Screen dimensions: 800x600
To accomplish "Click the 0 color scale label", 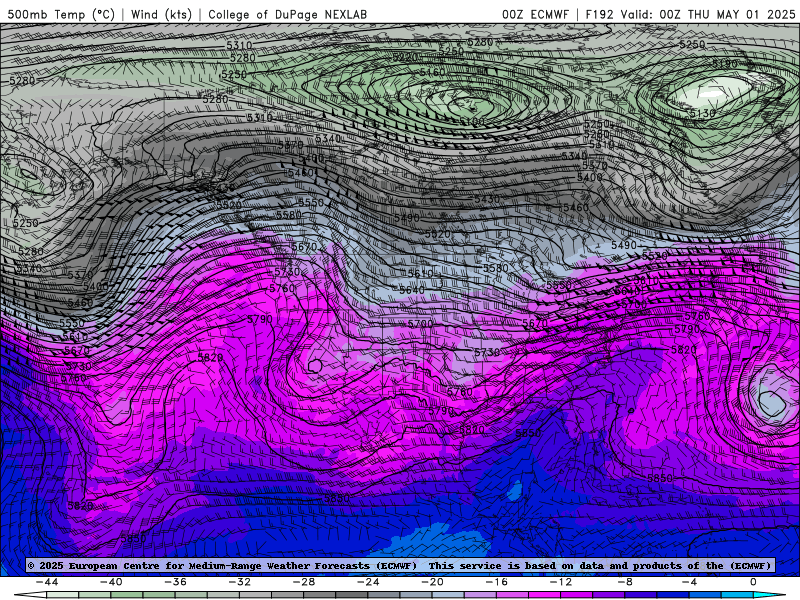I will pos(753,582).
